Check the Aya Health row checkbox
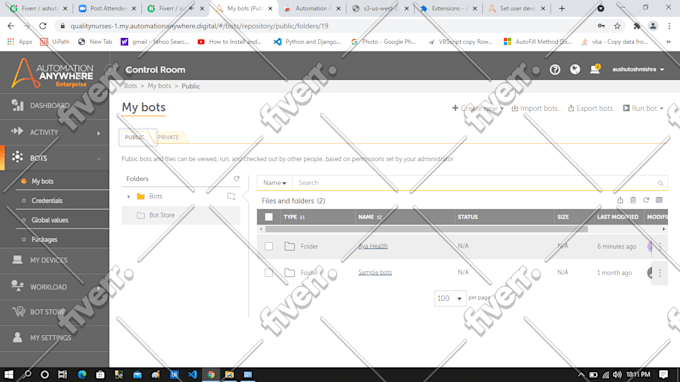The width and height of the screenshot is (680, 382). click(269, 246)
